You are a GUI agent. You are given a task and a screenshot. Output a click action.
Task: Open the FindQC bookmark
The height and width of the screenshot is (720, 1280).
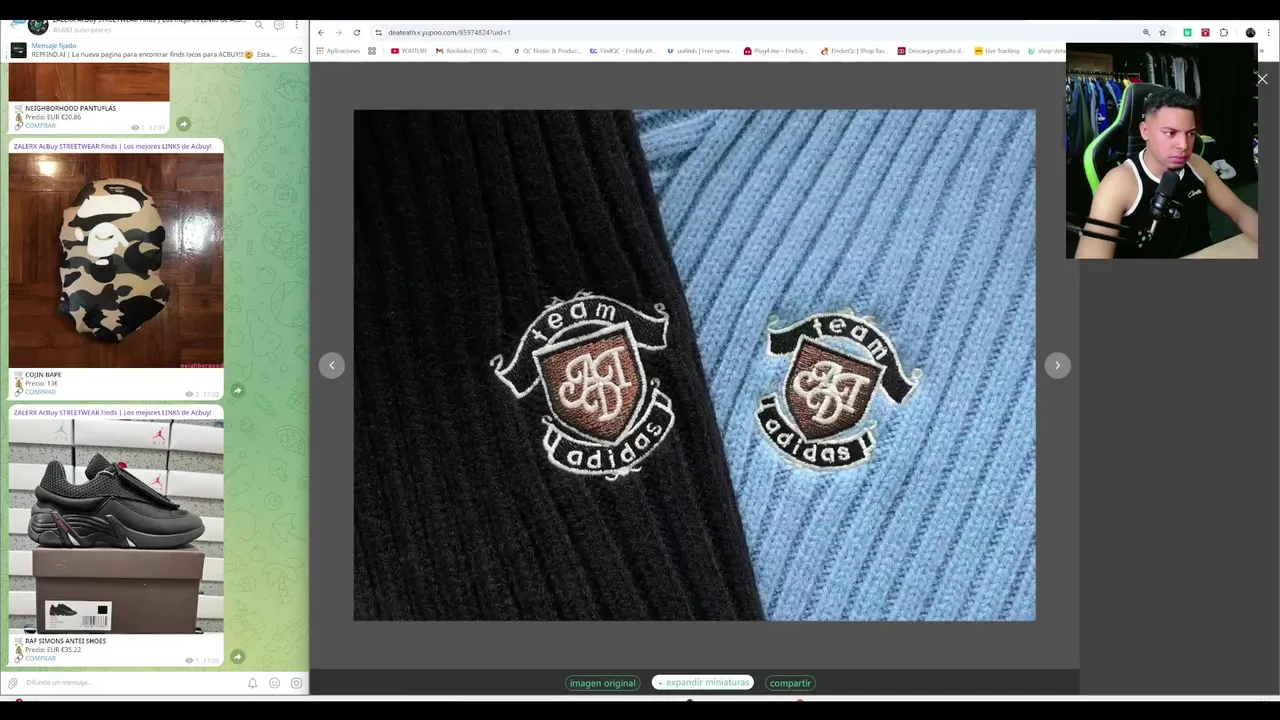(622, 51)
